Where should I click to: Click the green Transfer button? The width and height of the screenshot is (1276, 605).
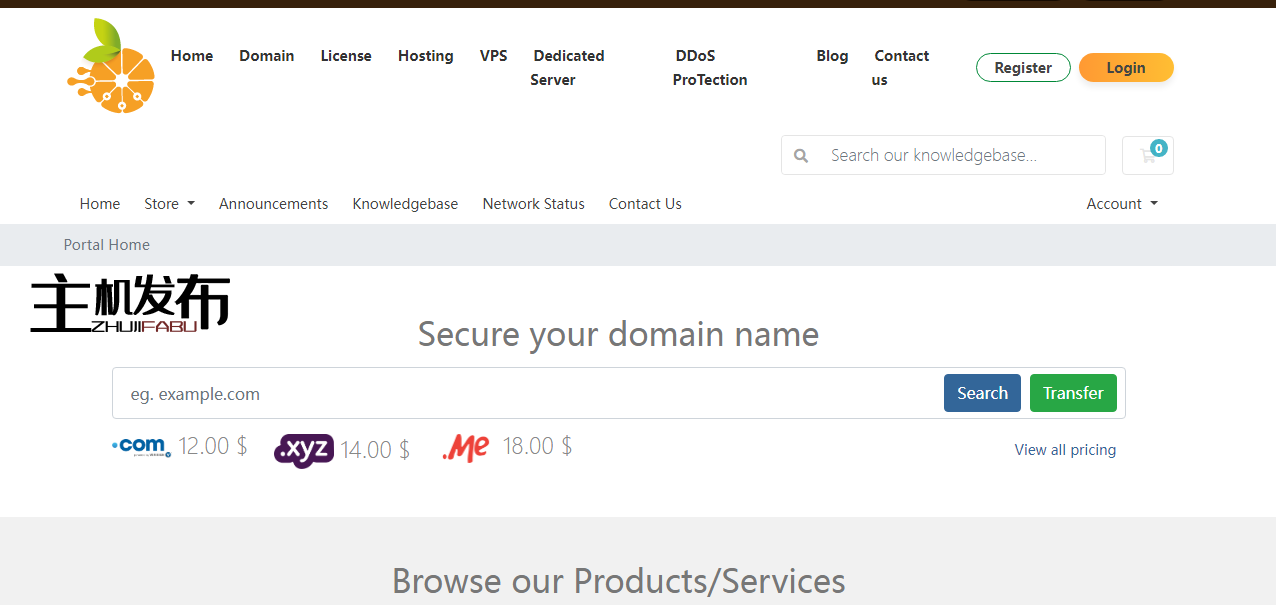(x=1073, y=393)
